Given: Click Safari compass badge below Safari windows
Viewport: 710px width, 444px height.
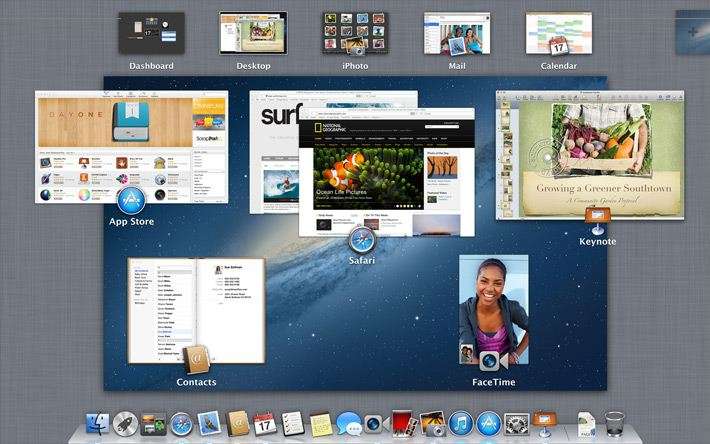Looking at the screenshot, I should 362,240.
